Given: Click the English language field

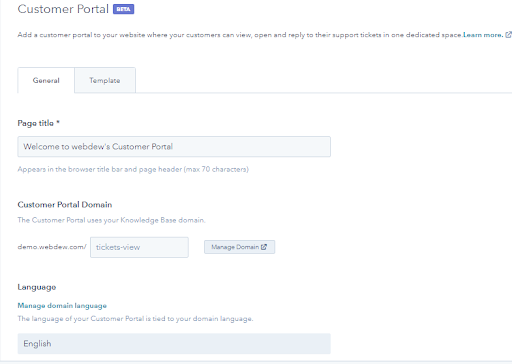Looking at the screenshot, I should (174, 344).
